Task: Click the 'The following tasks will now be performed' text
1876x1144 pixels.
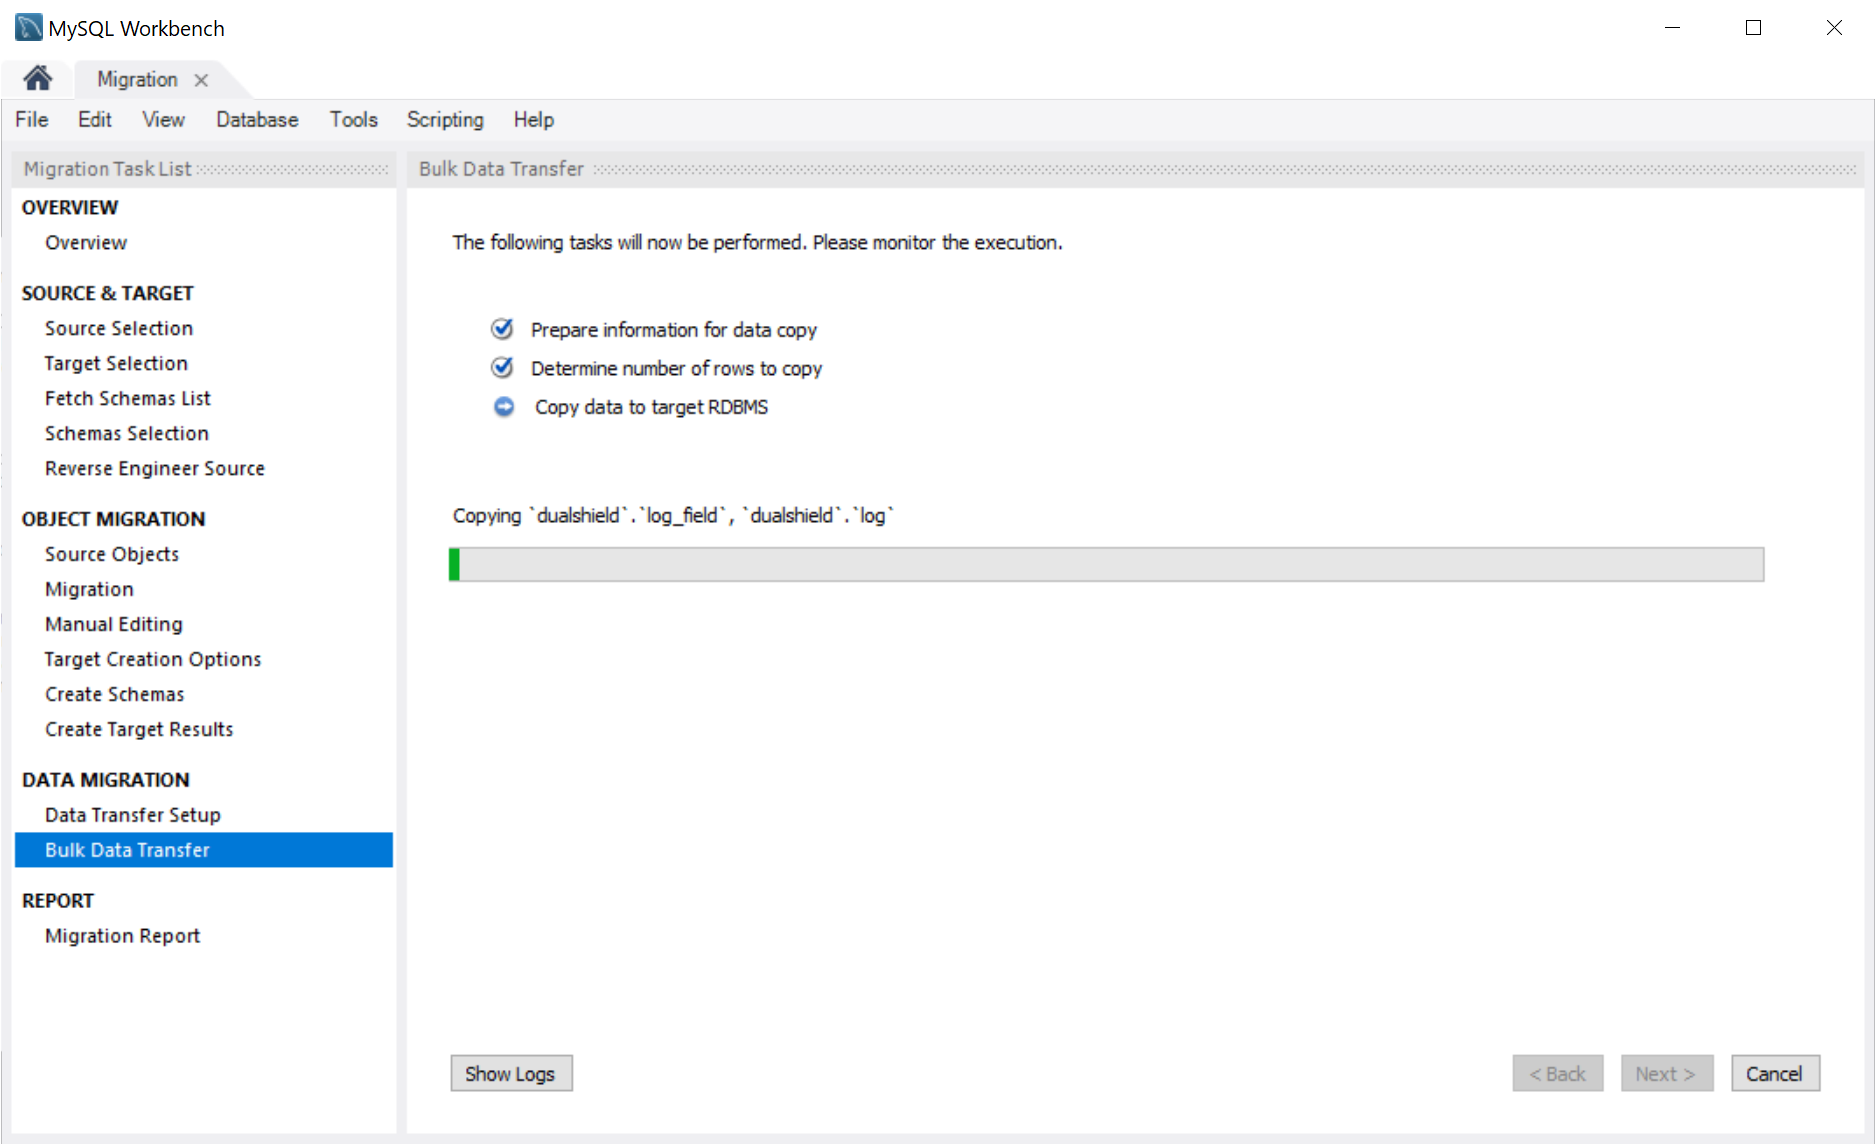Action: (758, 242)
